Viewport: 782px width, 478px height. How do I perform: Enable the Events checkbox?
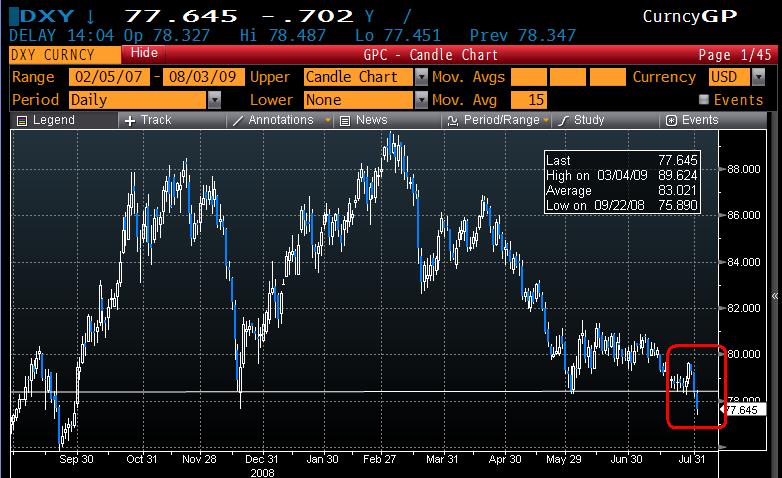pos(704,100)
